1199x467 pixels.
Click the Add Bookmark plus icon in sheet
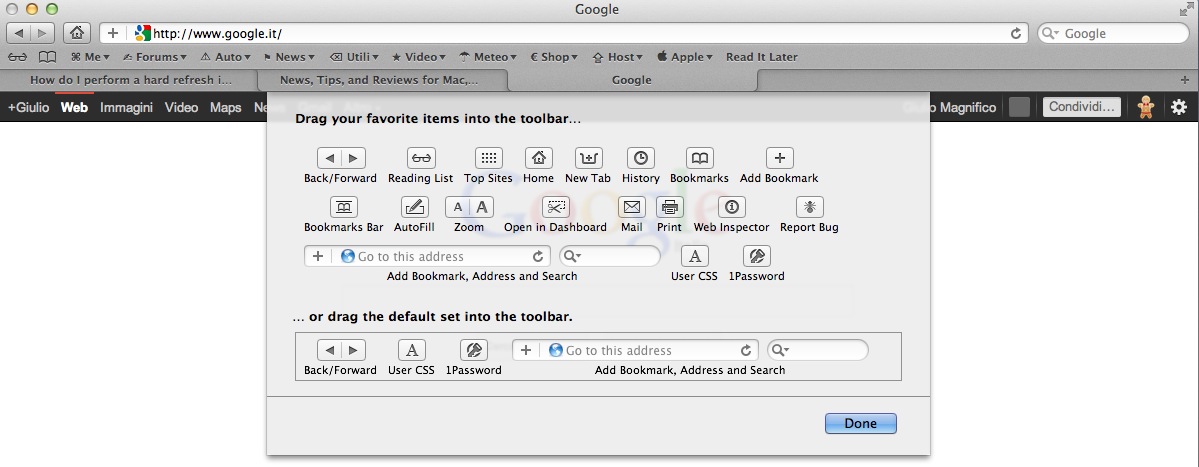pos(779,158)
